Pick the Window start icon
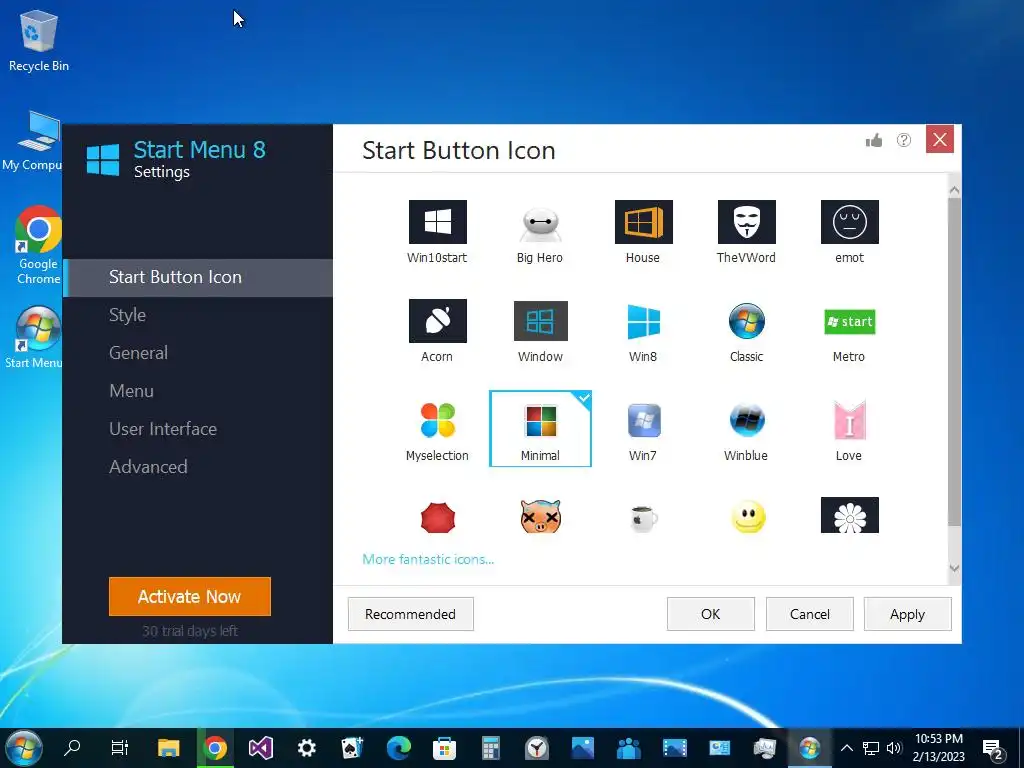The width and height of the screenshot is (1024, 768). [541, 321]
